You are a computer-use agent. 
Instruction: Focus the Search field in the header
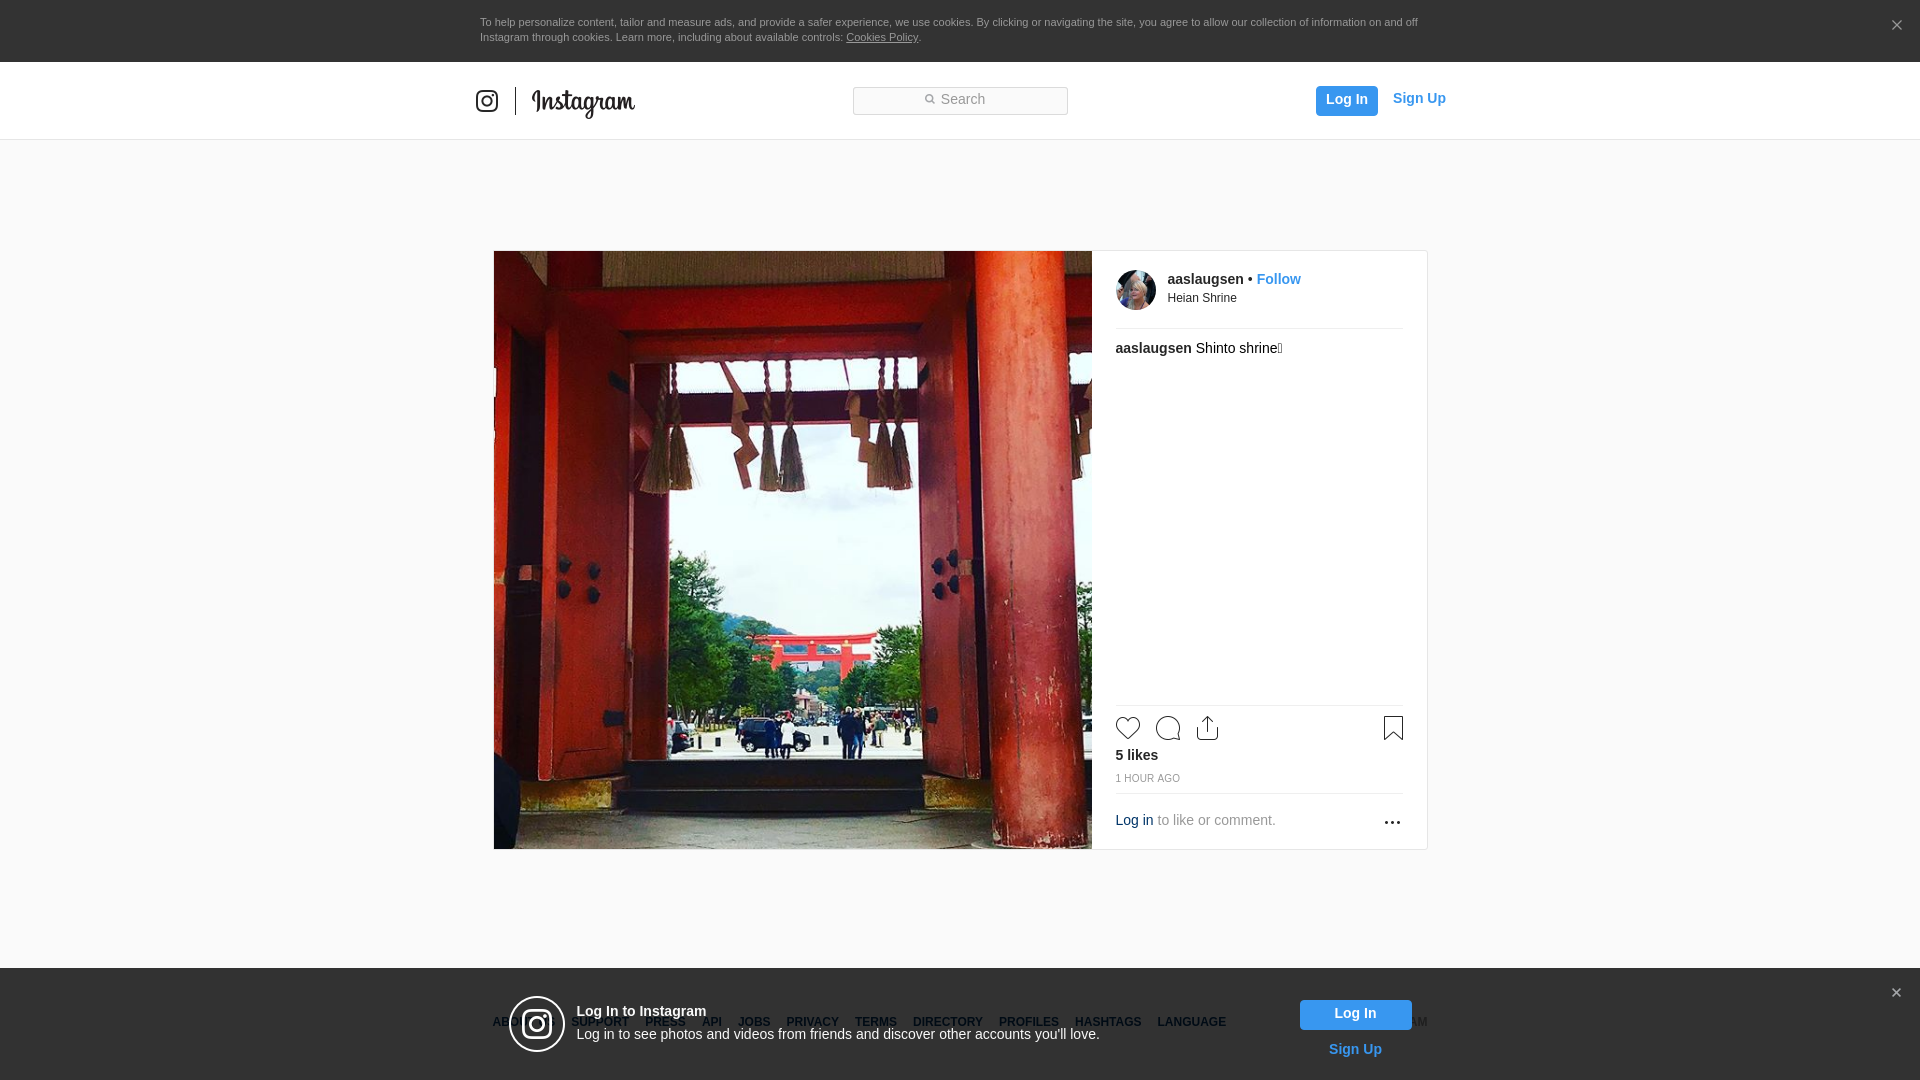(x=960, y=100)
